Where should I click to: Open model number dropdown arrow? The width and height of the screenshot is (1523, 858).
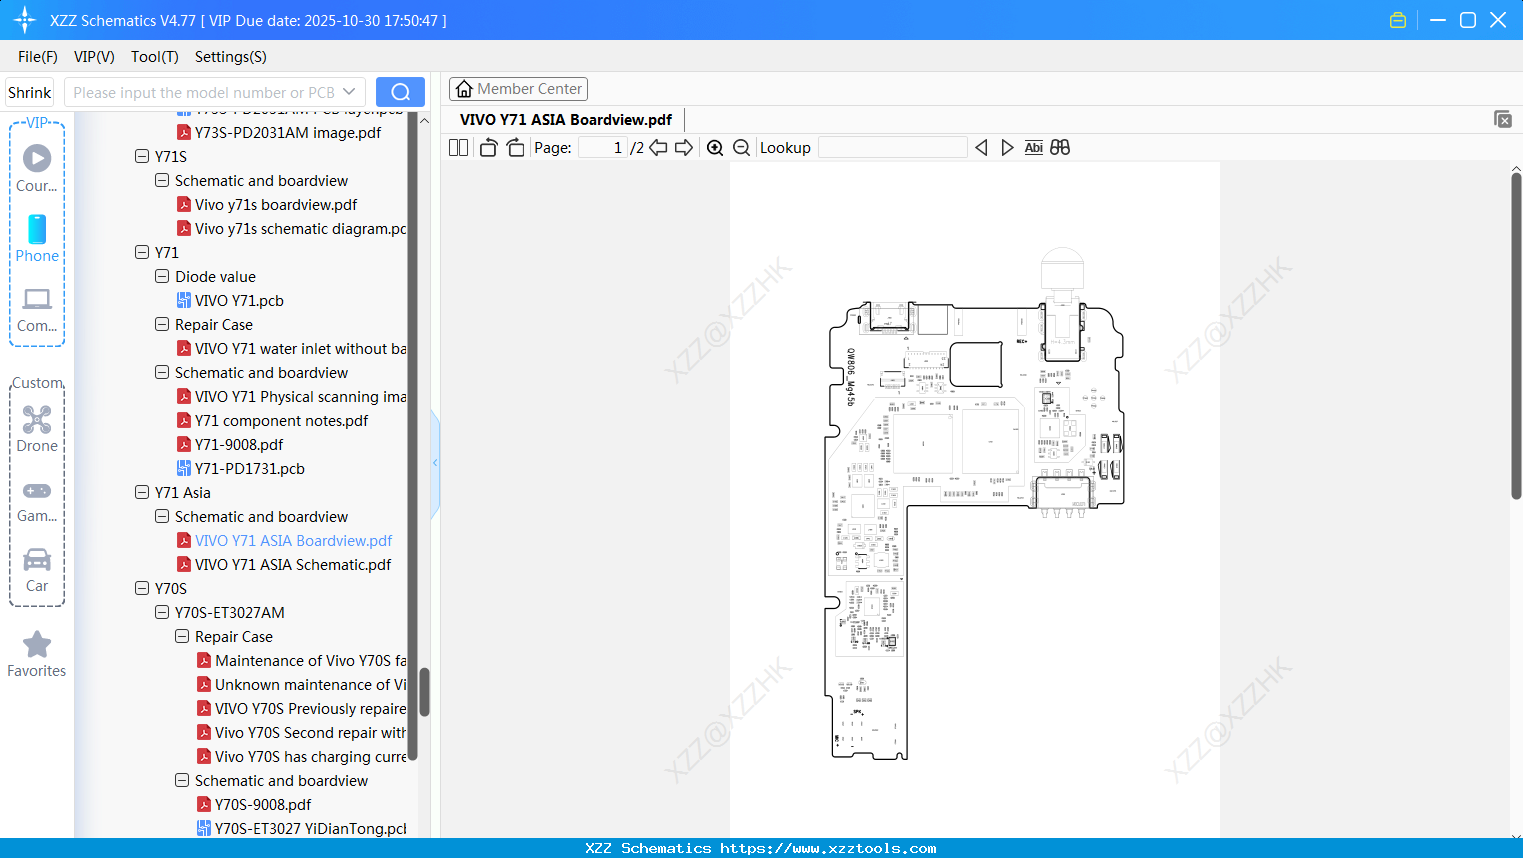349,92
